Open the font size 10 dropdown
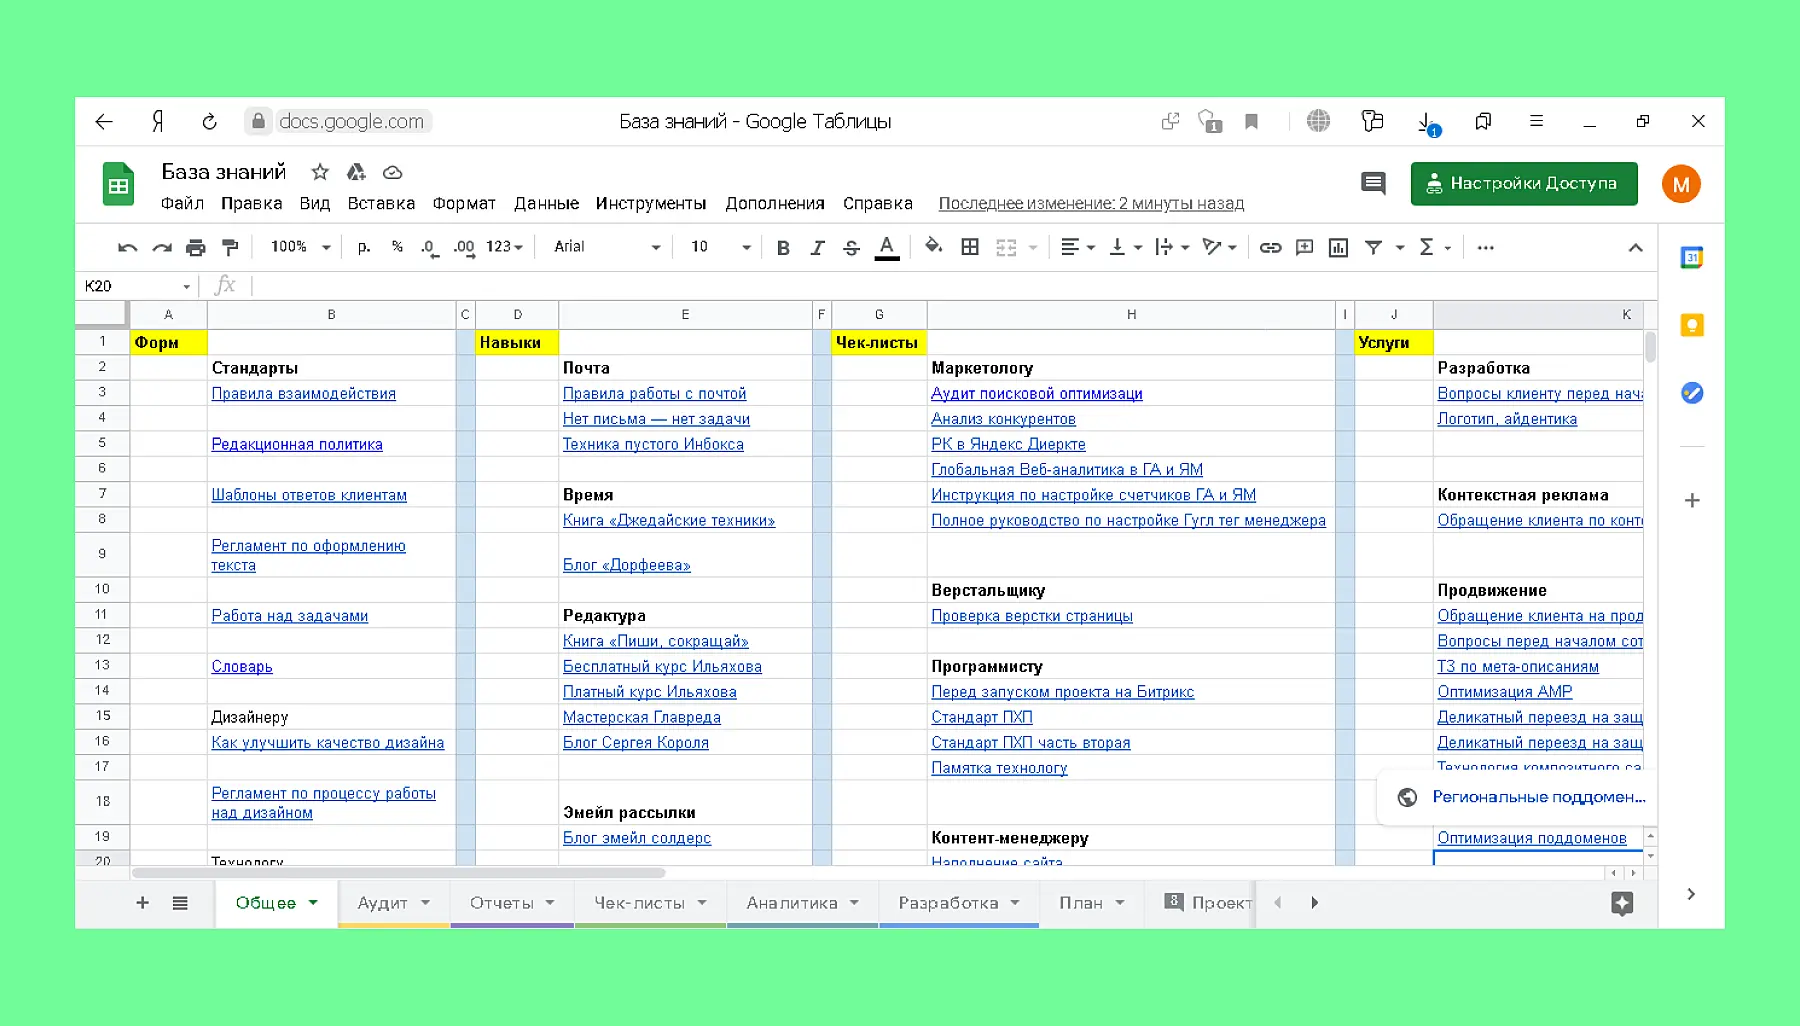Image resolution: width=1800 pixels, height=1026 pixels. (719, 247)
